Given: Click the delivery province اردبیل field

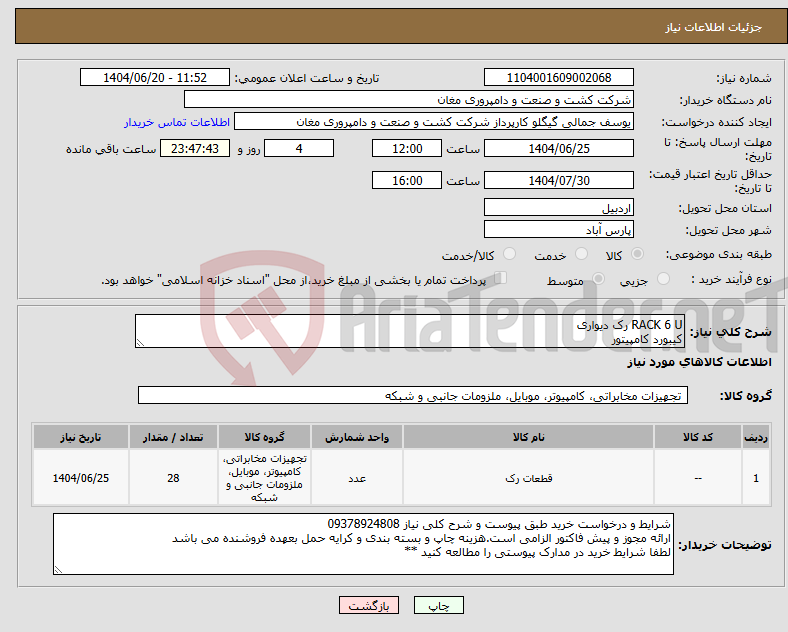Looking at the screenshot, I should [x=558, y=207].
